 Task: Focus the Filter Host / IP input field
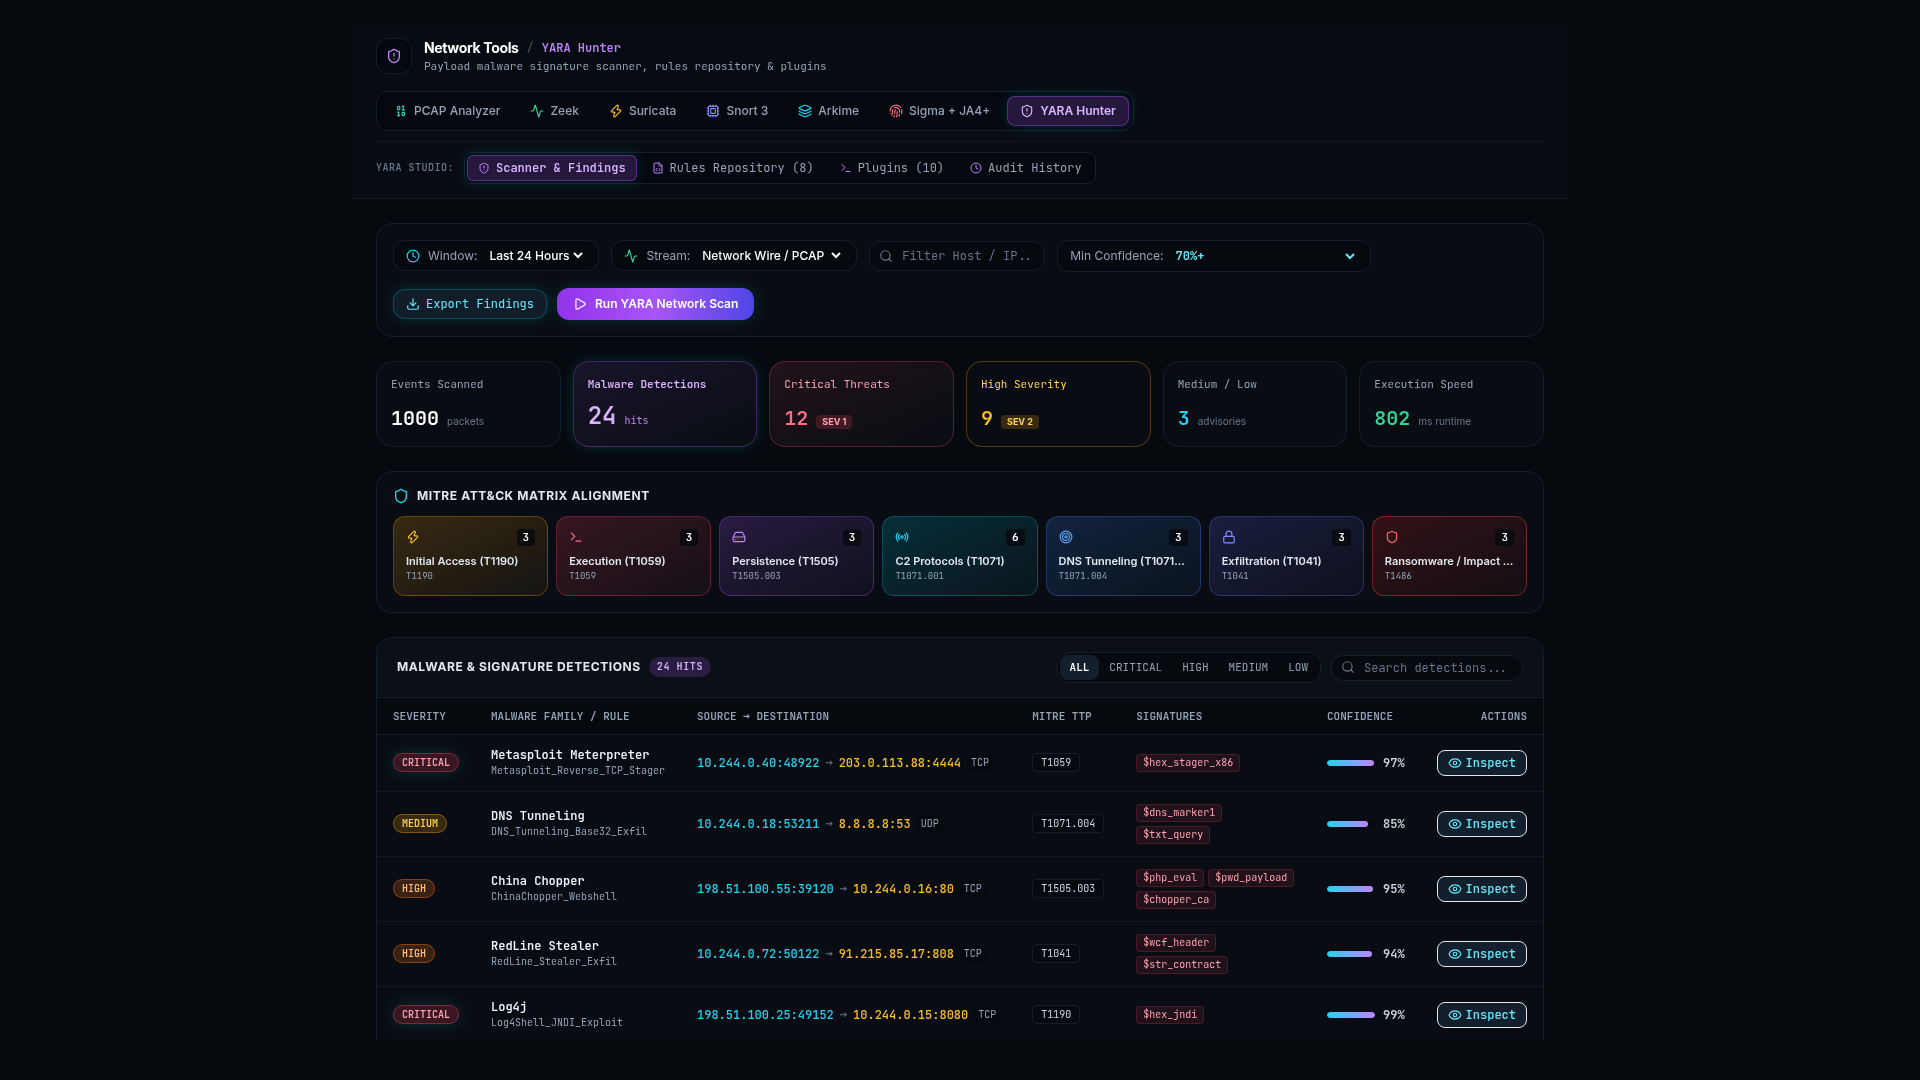956,256
